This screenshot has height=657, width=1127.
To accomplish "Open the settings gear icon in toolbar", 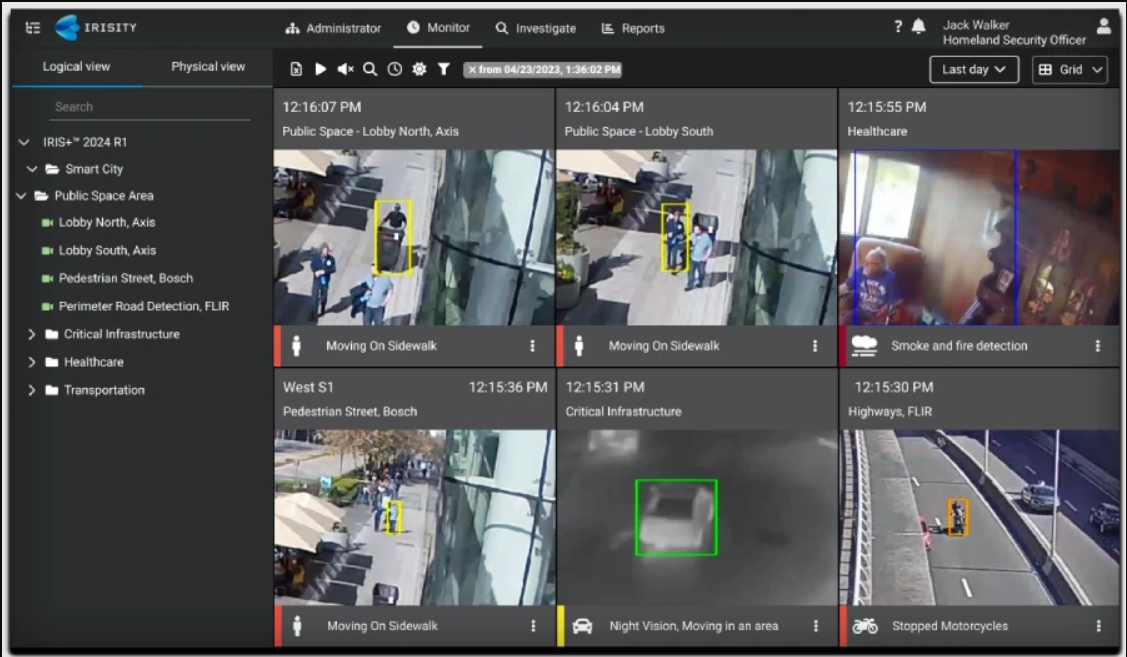I will point(419,69).
